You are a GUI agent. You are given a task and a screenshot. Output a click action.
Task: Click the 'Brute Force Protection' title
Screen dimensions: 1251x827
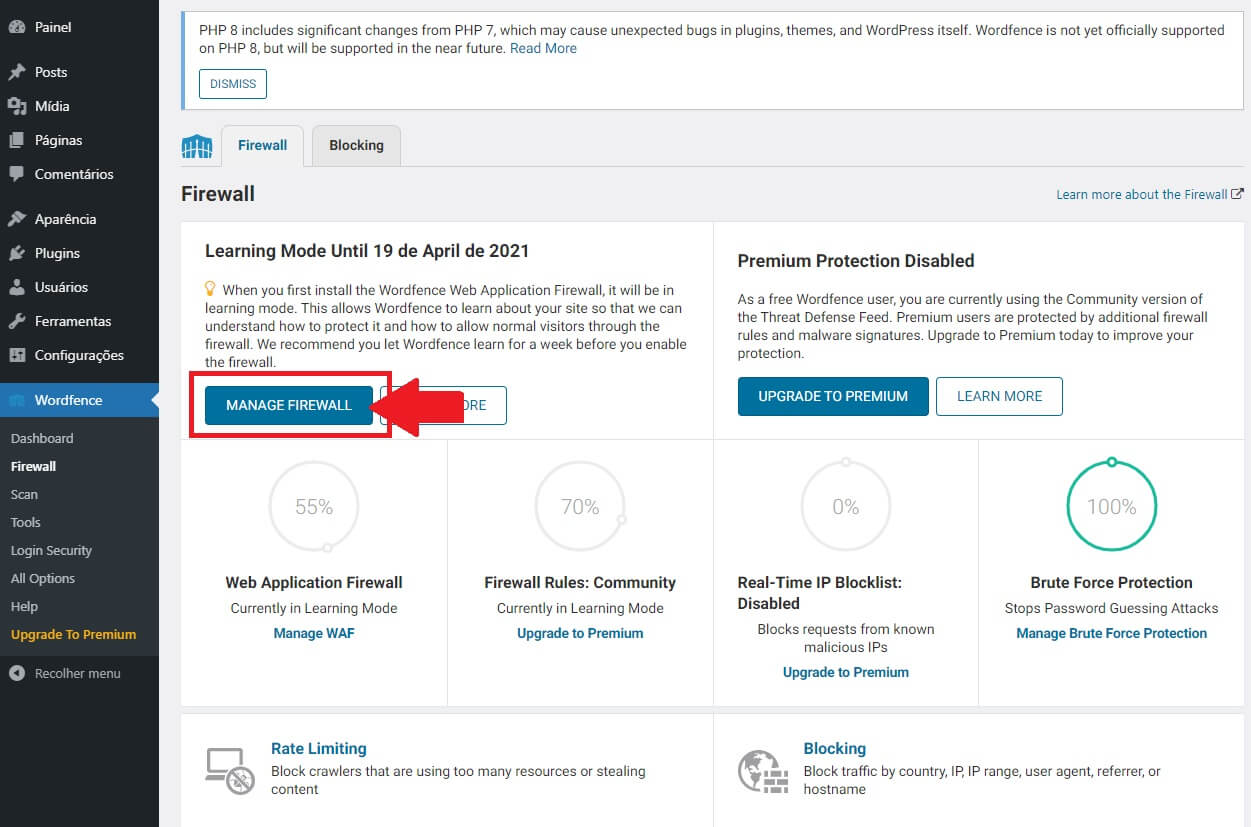[x=1112, y=582]
